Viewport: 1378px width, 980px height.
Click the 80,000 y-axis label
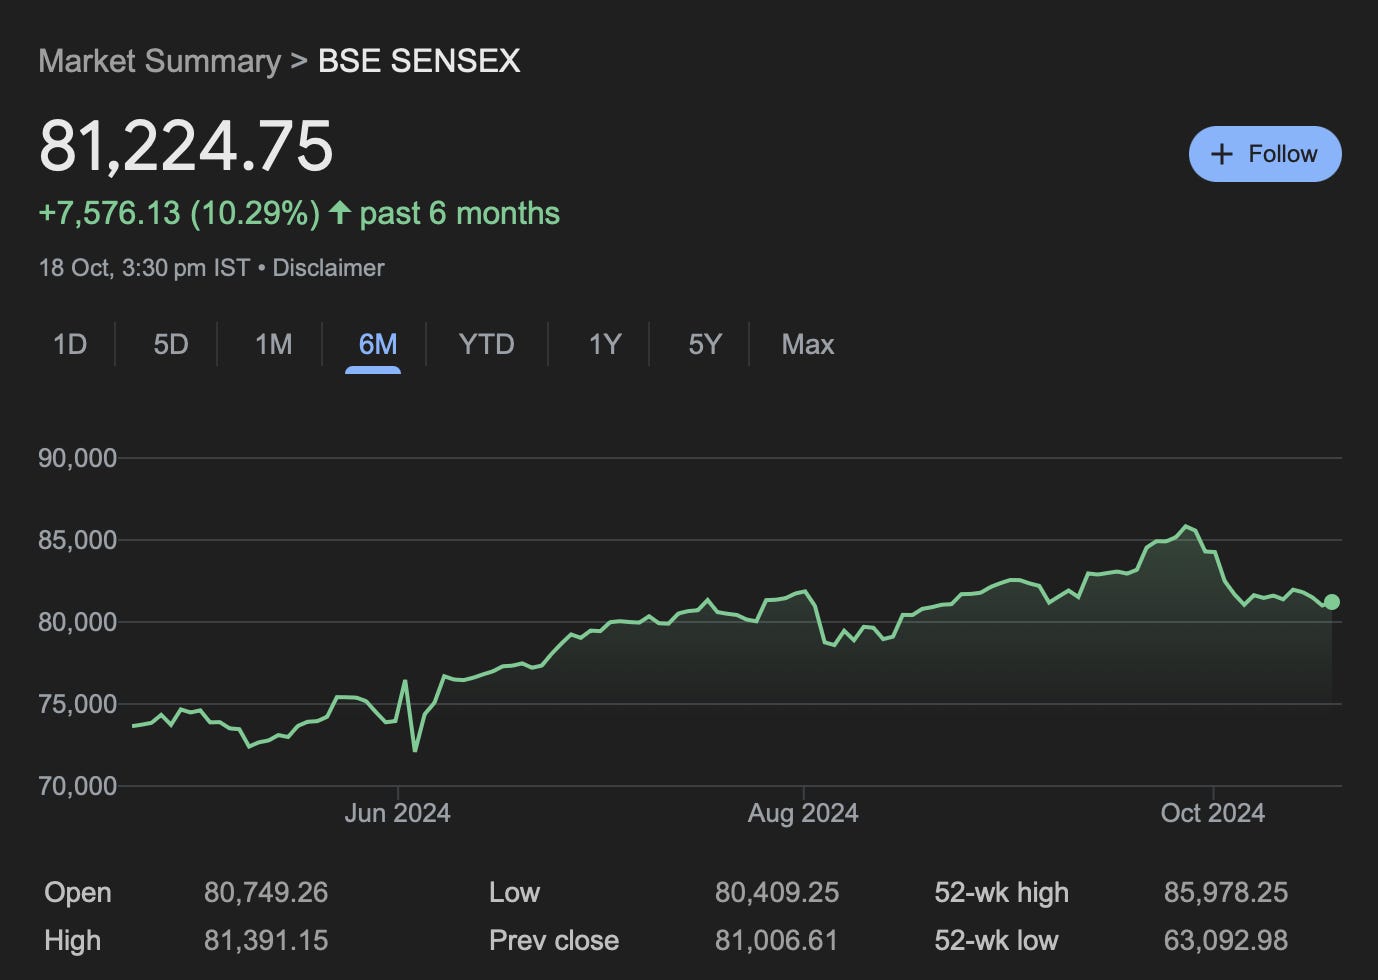pyautogui.click(x=77, y=622)
